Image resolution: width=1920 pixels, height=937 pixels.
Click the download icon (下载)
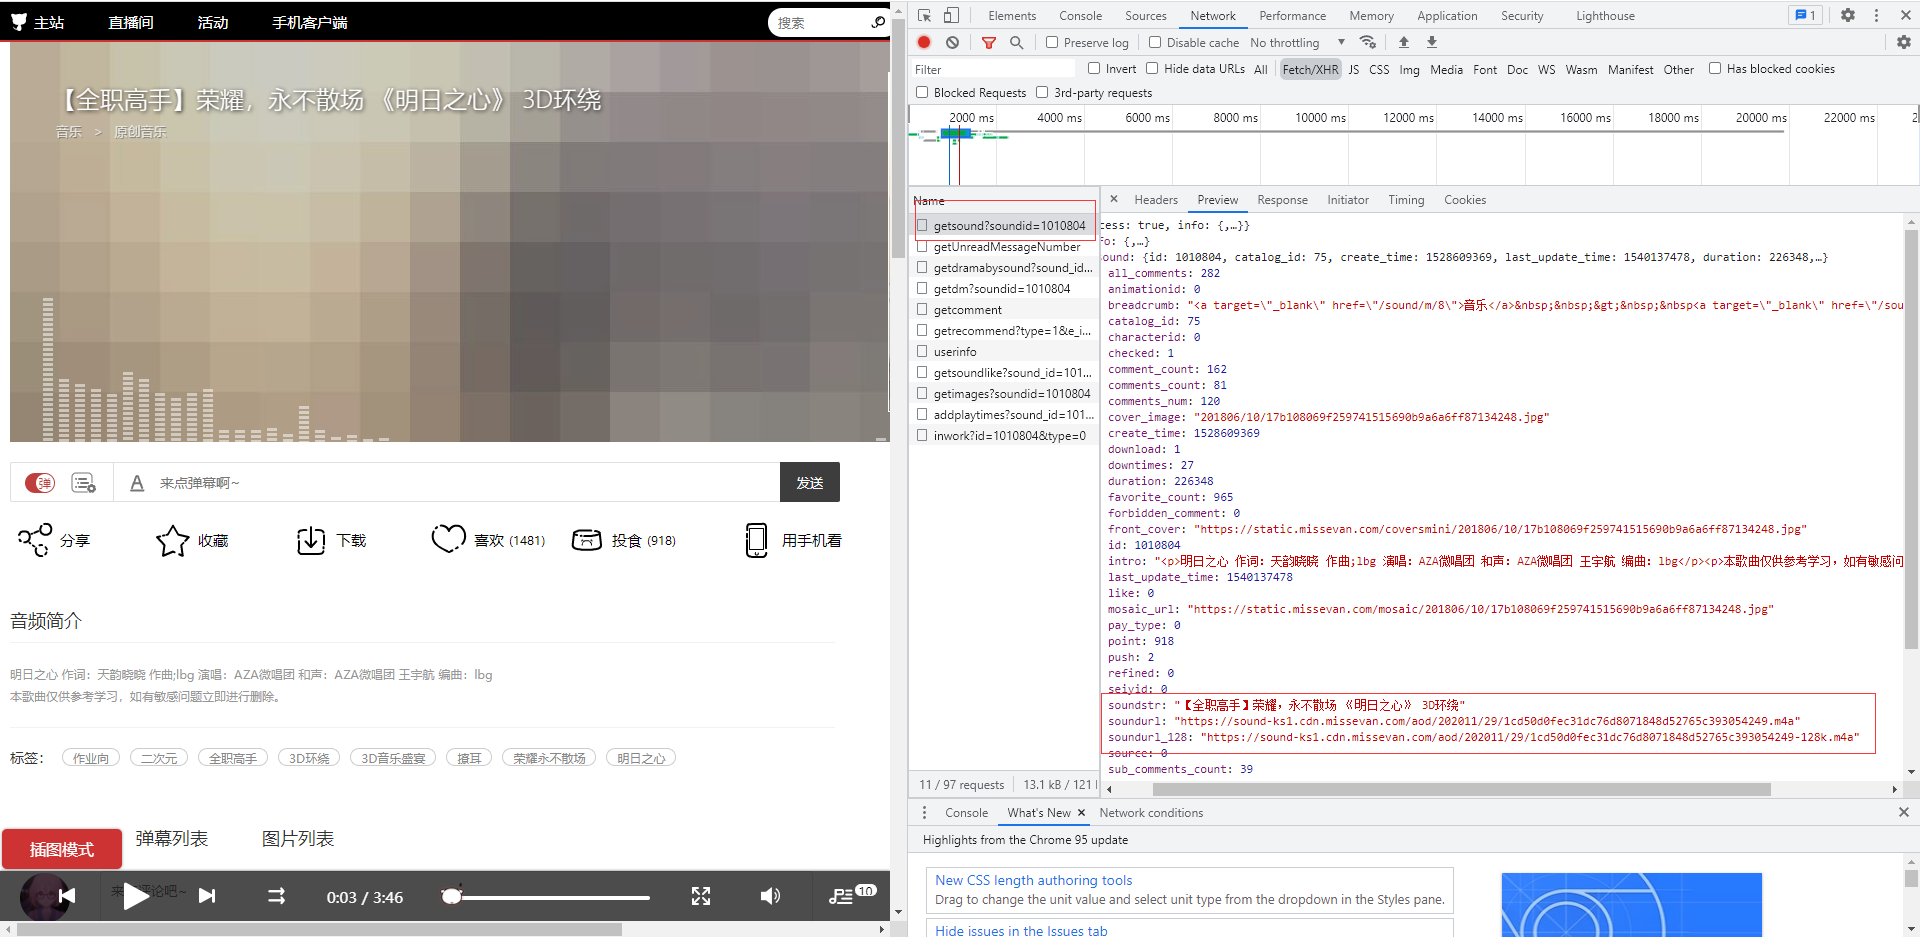(311, 540)
